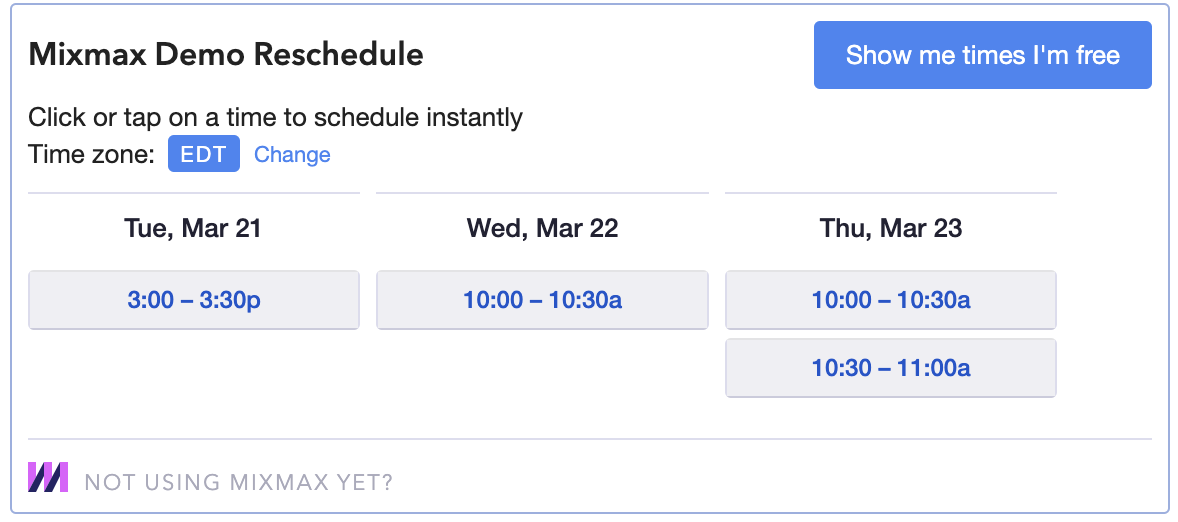The width and height of the screenshot is (1178, 522).
Task: Click the divider line above Thu, Mar 23
Action: [891, 193]
